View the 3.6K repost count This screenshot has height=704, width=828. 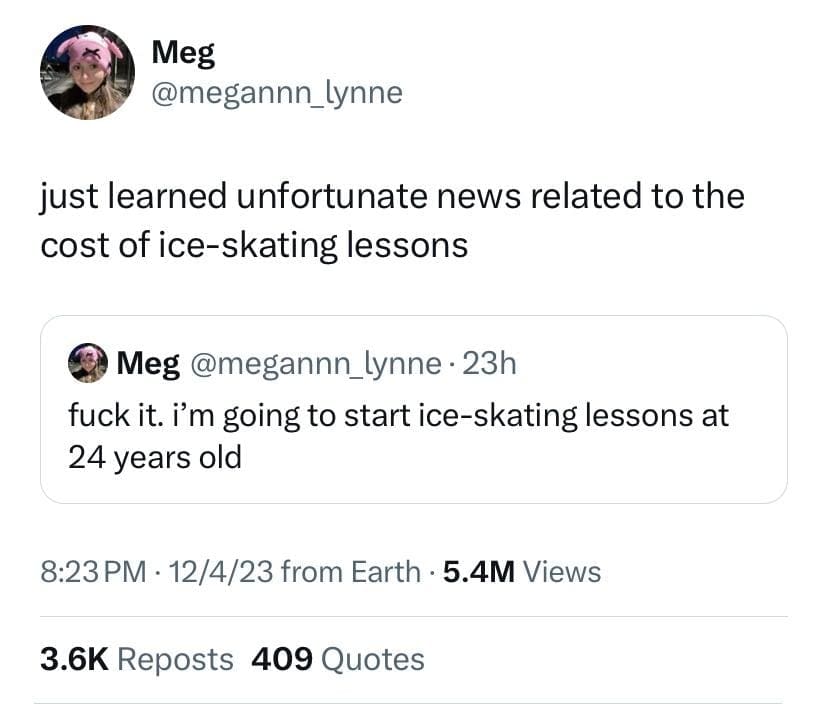click(74, 659)
